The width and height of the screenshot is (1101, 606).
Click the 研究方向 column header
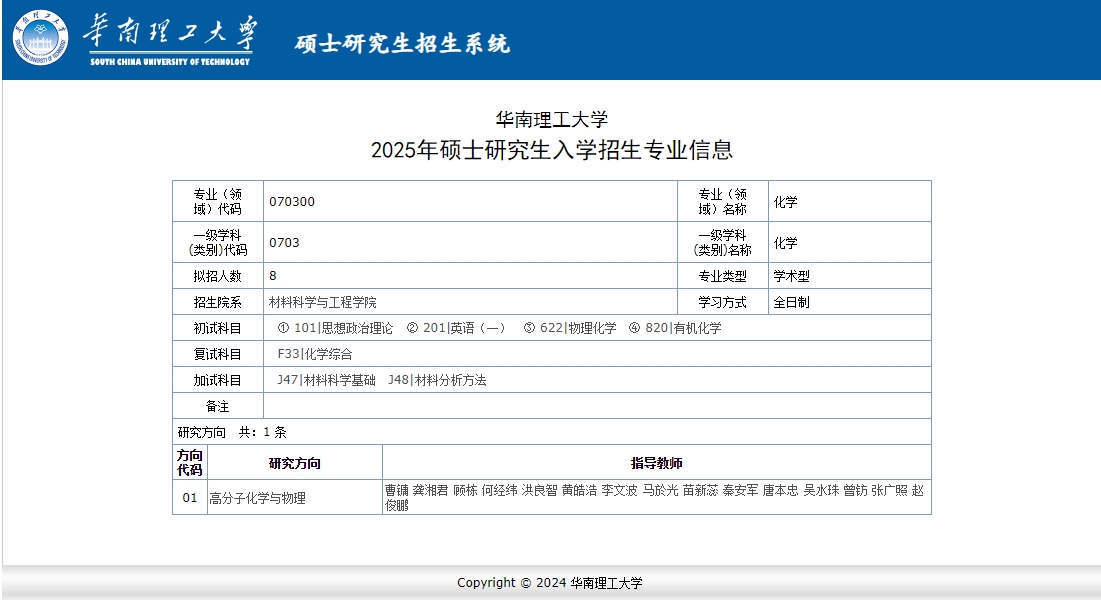click(295, 463)
